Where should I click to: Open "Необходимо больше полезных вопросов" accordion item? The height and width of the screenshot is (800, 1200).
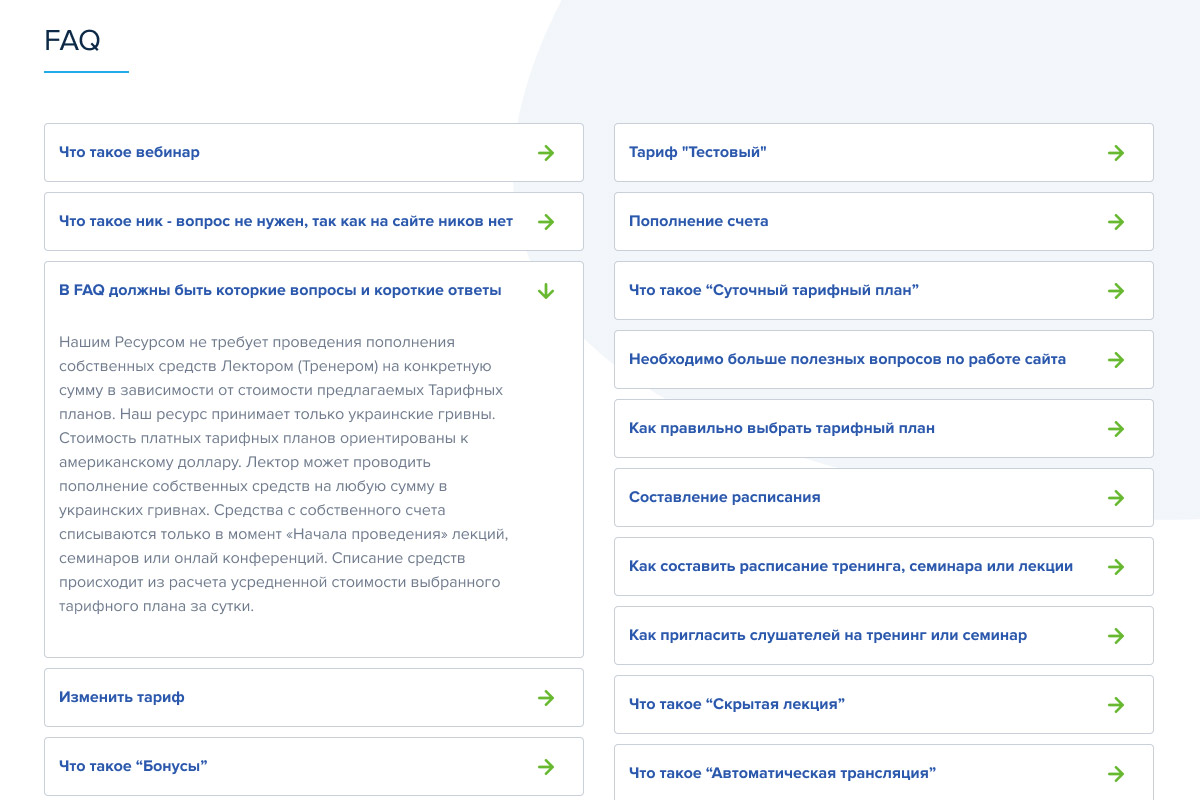point(846,360)
